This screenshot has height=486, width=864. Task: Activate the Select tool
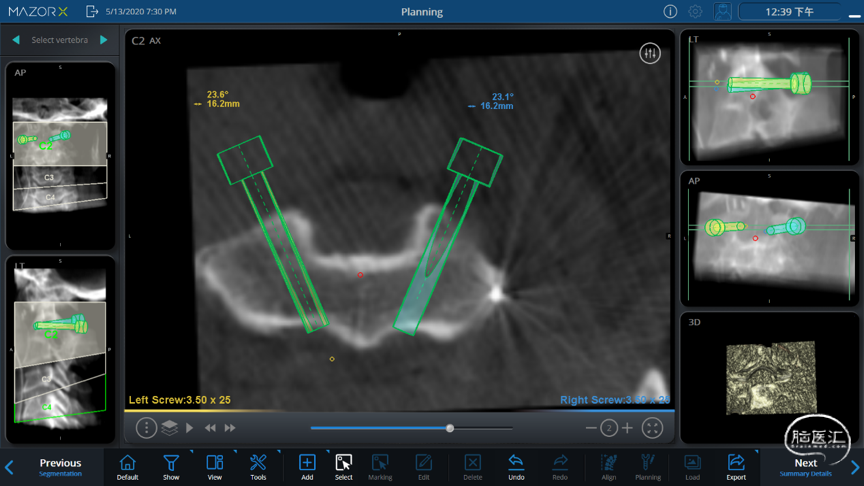344,467
